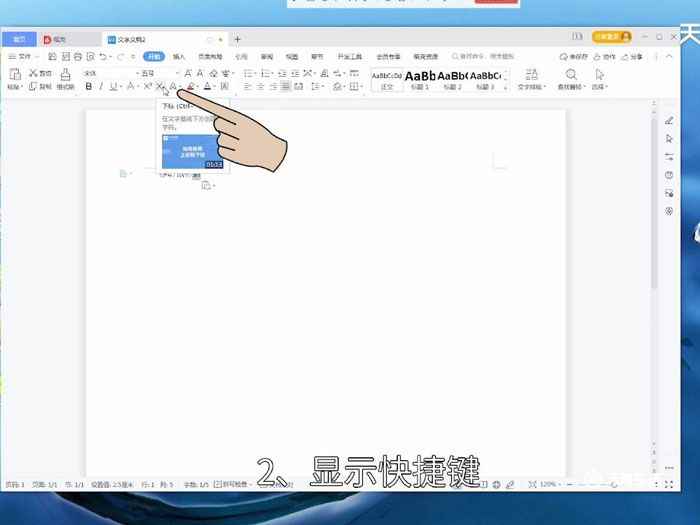The height and width of the screenshot is (525, 700).
Task: Click the increase indent icon
Action: pos(295,73)
